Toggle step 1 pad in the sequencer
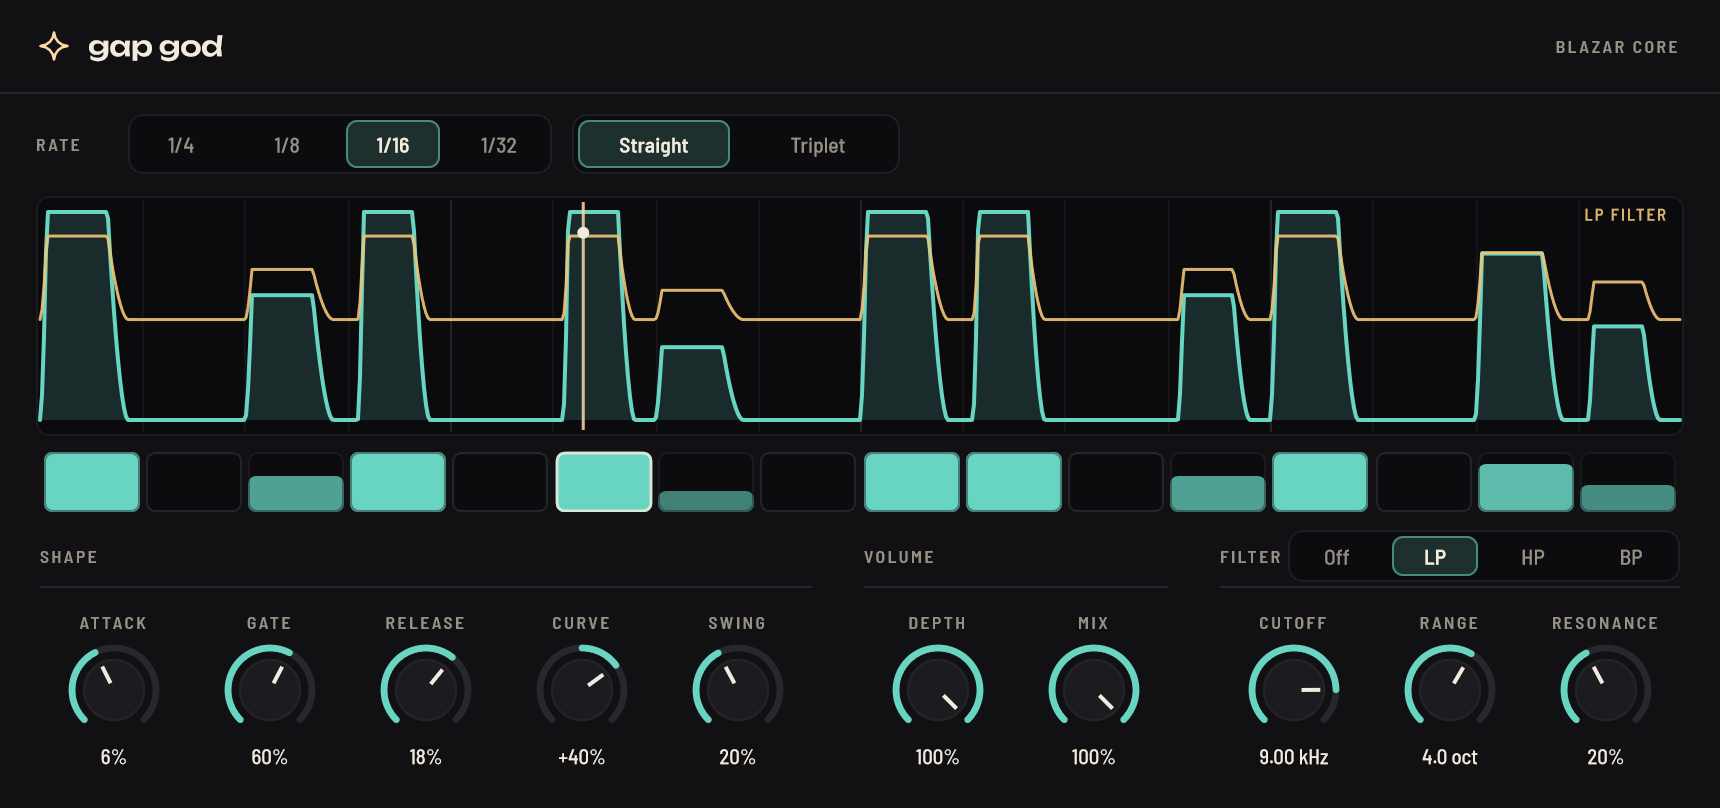Image resolution: width=1720 pixels, height=808 pixels. tap(92, 482)
